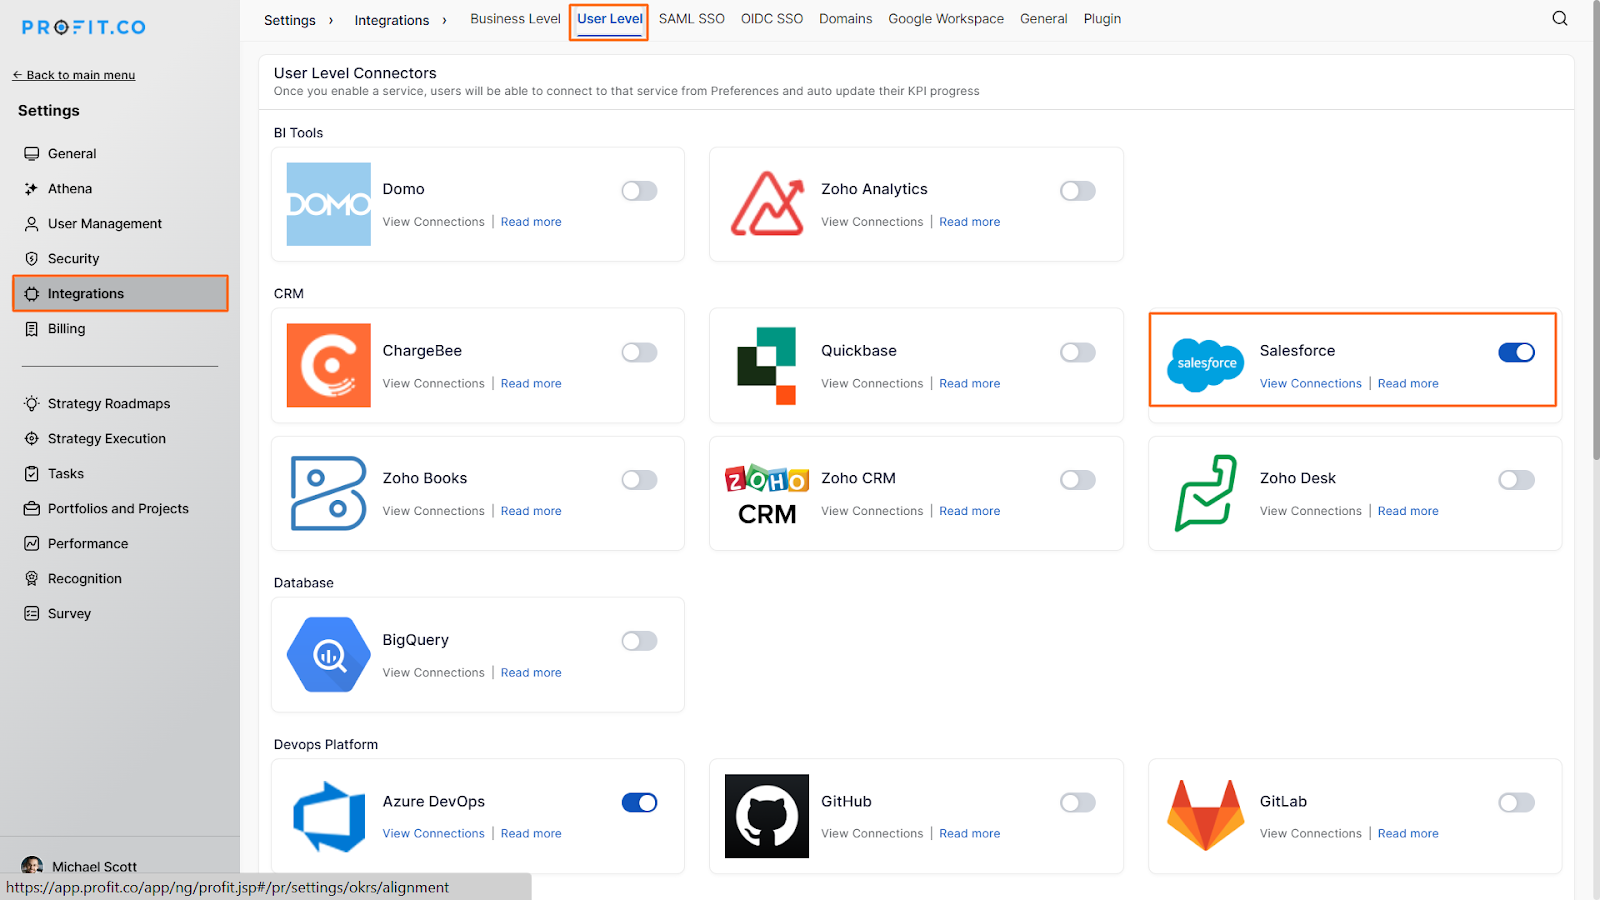This screenshot has height=900, width=1600.
Task: Open Azure DevOps View Connections
Action: (x=433, y=833)
